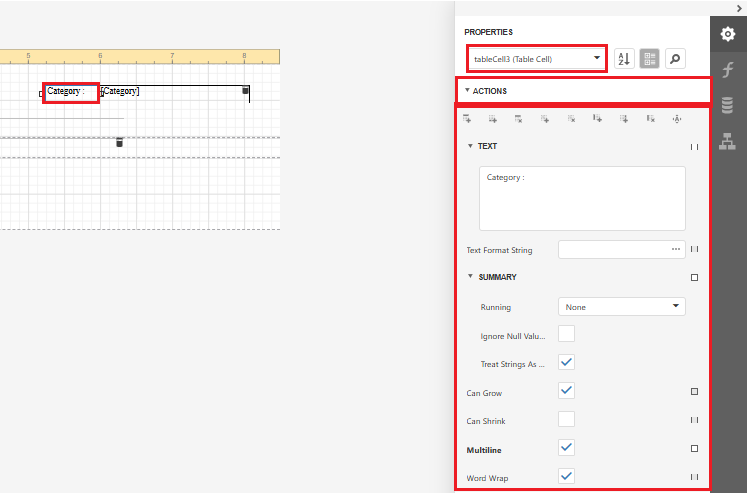Click the fit-text icon with letter A
747x493 pixels.
pos(677,119)
